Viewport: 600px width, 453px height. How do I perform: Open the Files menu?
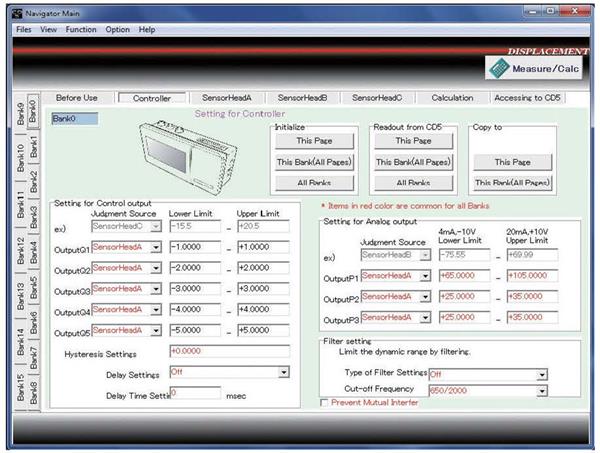pos(24,29)
